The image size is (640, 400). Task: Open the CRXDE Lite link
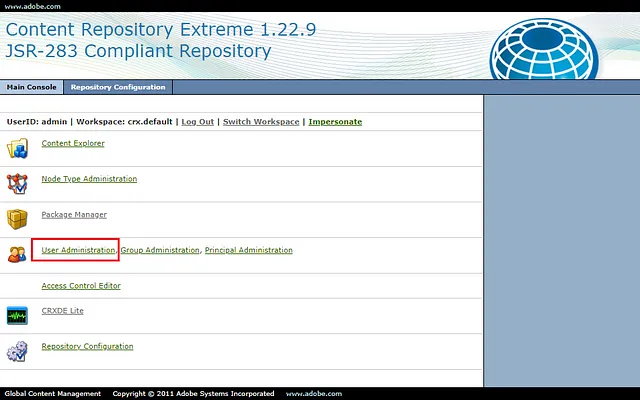62,311
